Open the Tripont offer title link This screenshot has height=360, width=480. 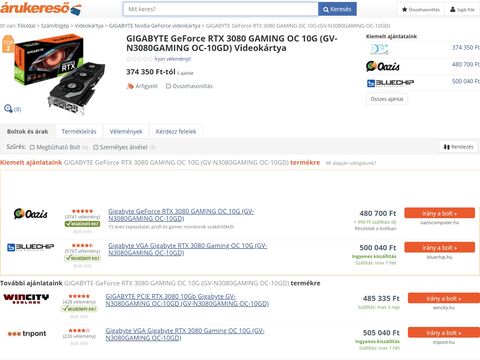pos(185,334)
